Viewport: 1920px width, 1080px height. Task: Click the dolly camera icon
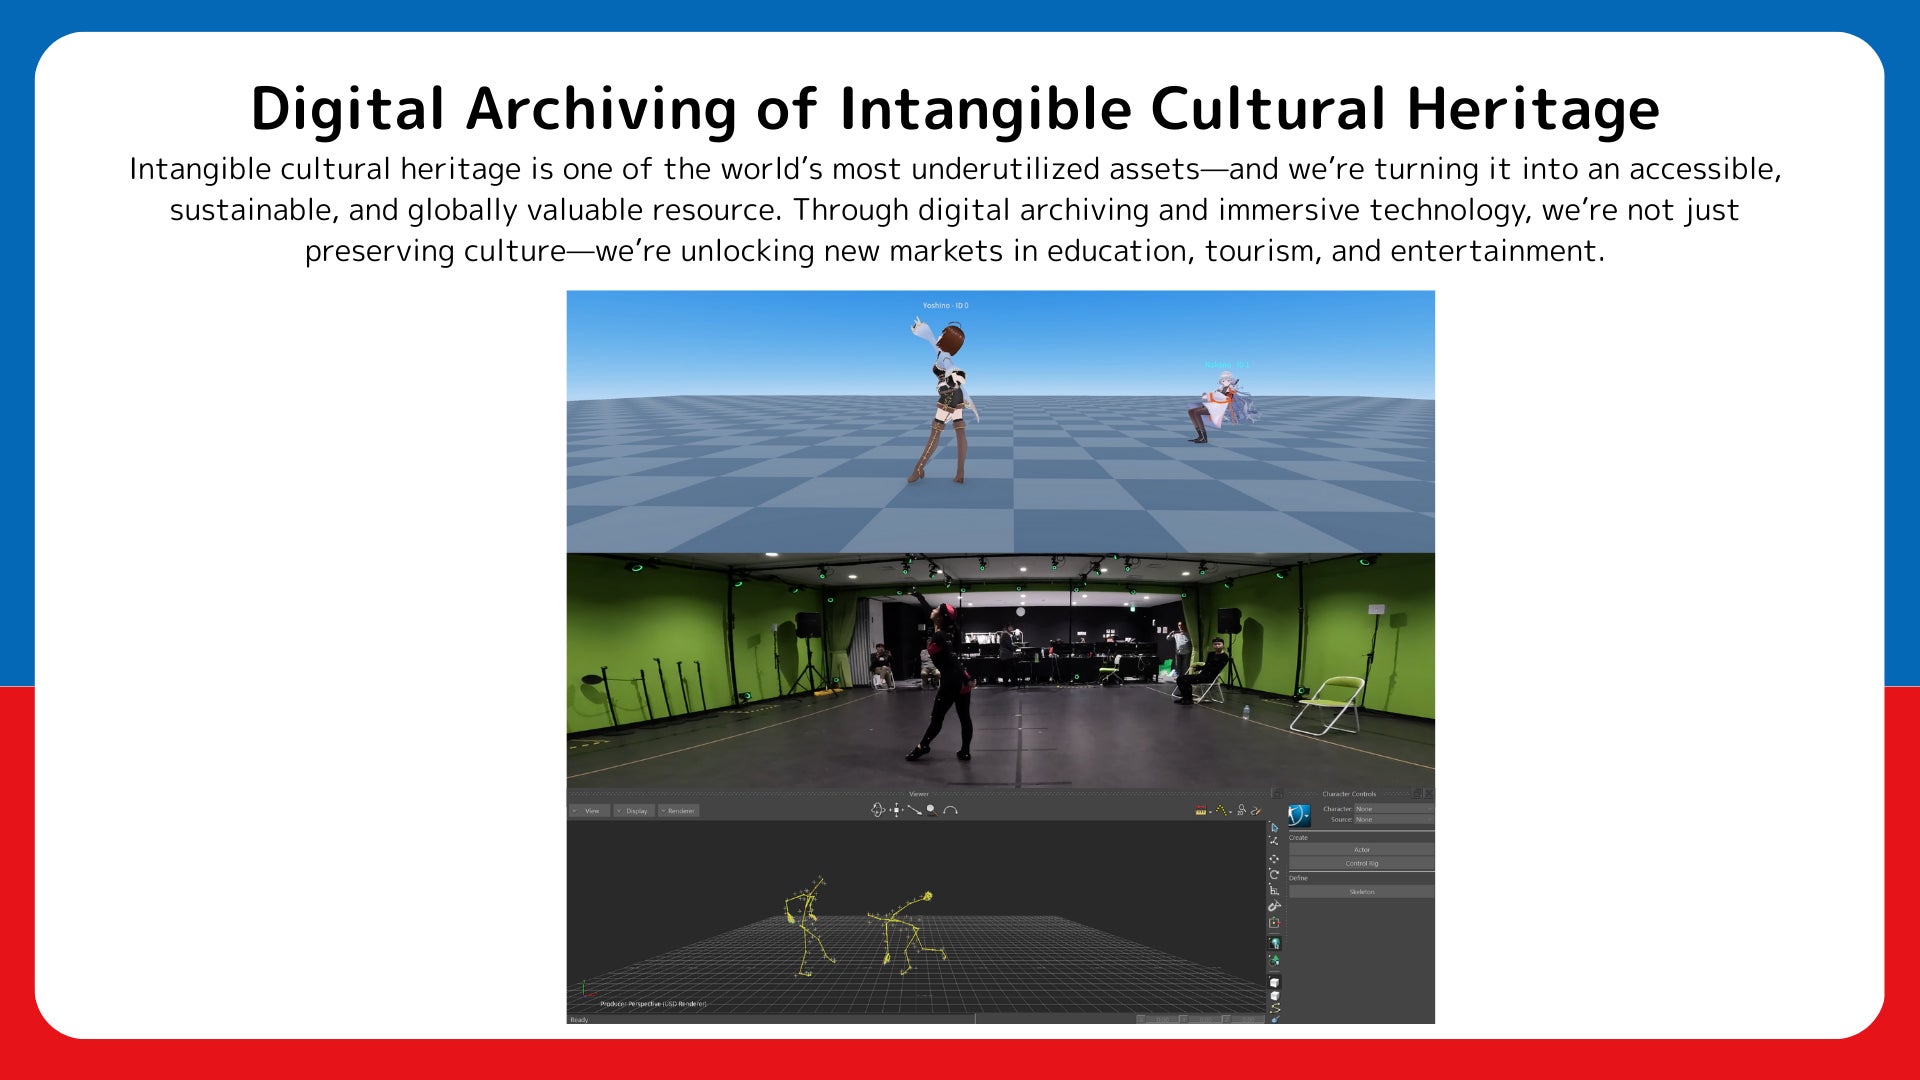pyautogui.click(x=914, y=810)
